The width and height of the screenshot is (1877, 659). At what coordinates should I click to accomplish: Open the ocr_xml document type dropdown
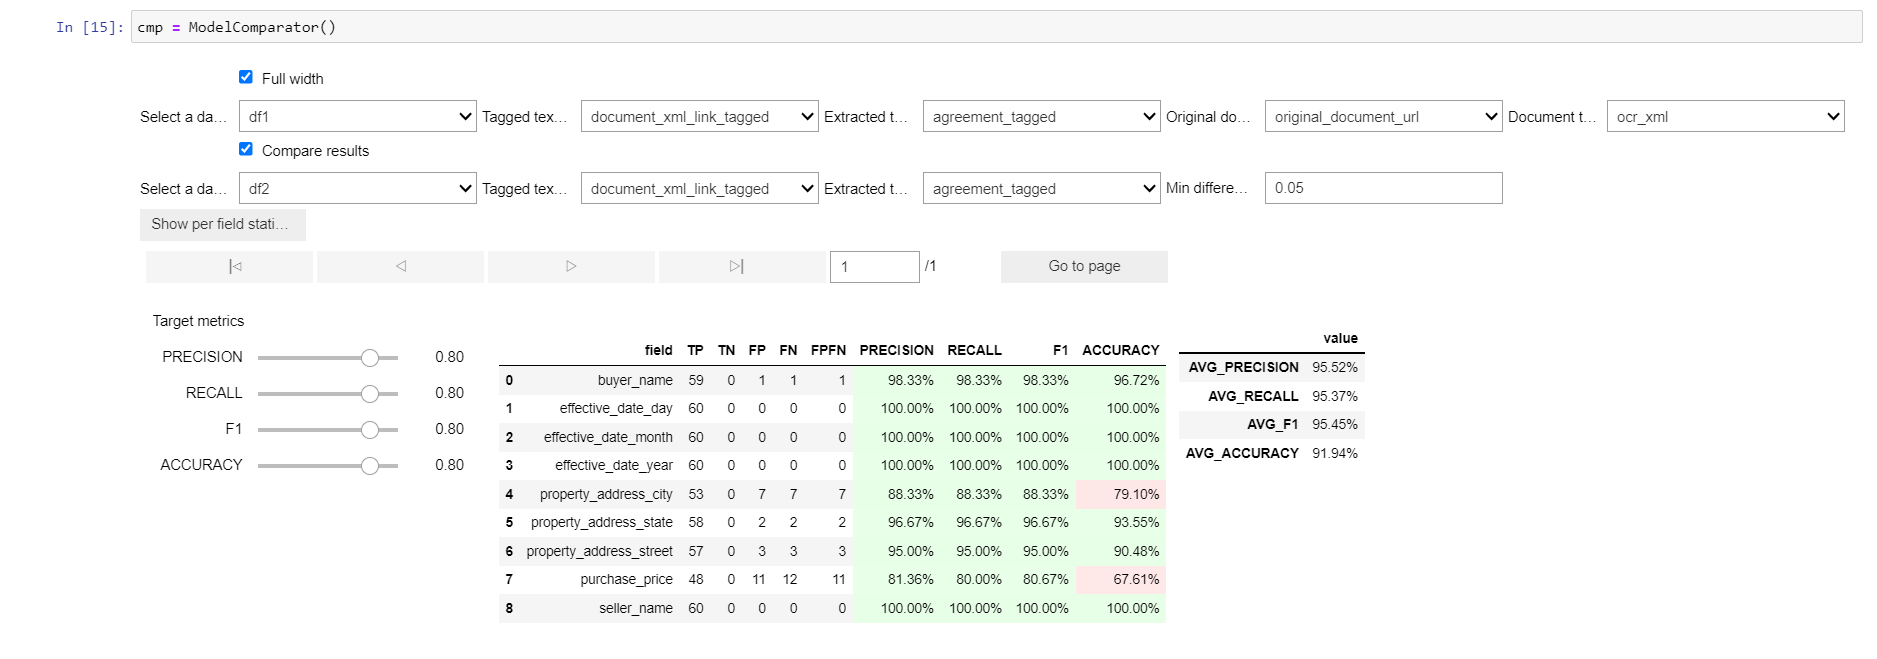tap(1726, 116)
